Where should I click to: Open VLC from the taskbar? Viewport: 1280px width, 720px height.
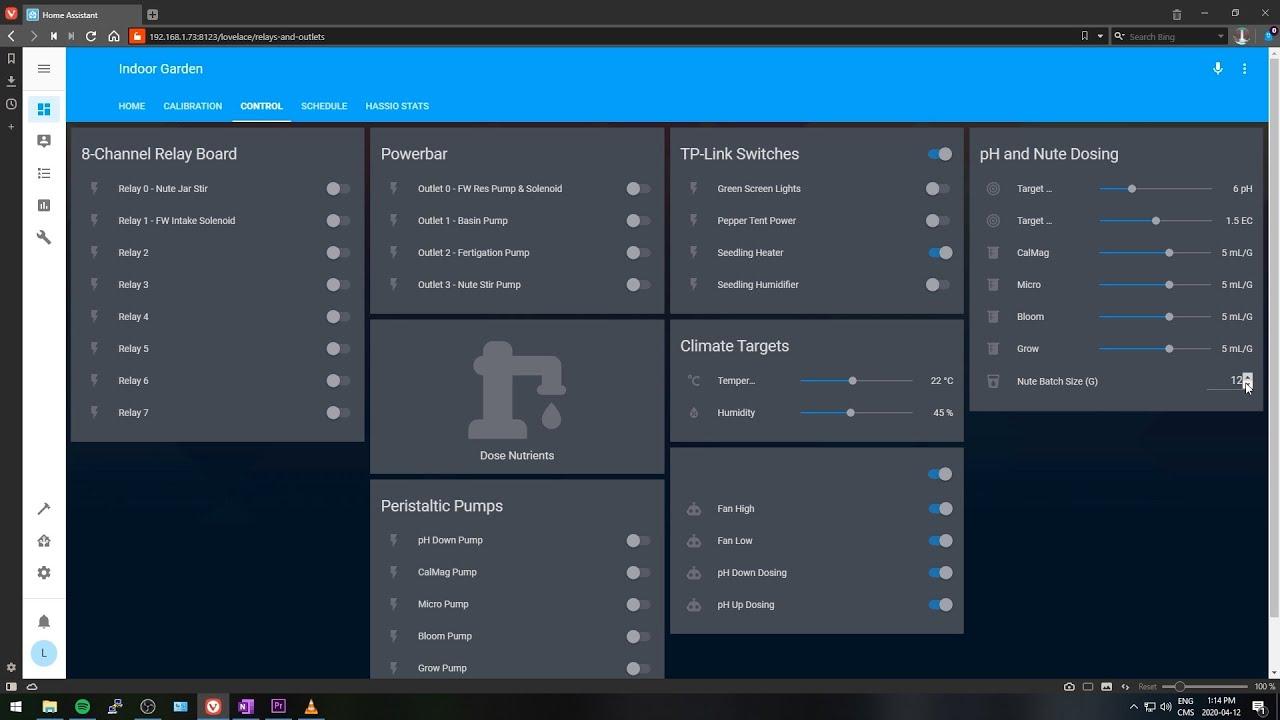[x=311, y=706]
